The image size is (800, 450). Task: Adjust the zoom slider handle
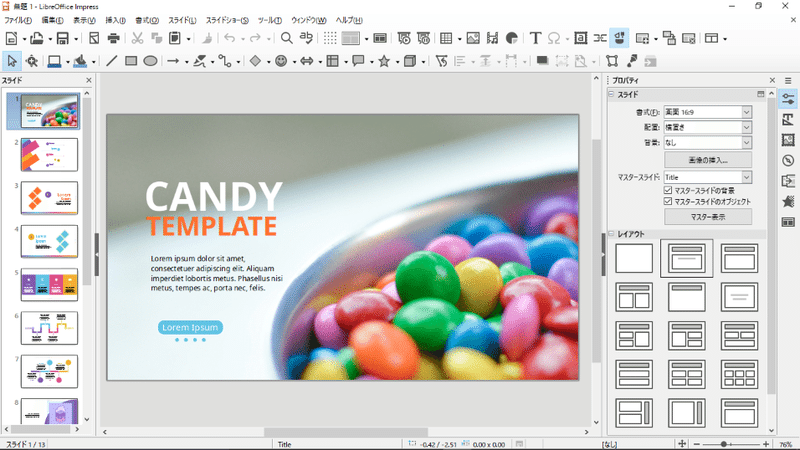pyautogui.click(x=723, y=444)
